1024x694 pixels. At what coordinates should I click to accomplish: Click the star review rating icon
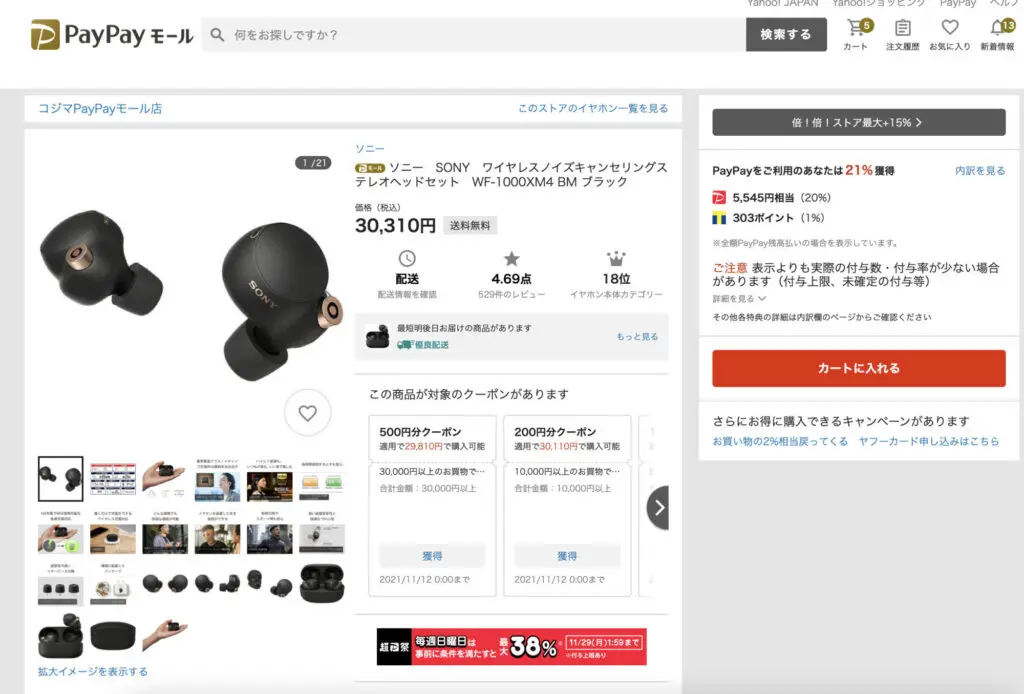[511, 259]
